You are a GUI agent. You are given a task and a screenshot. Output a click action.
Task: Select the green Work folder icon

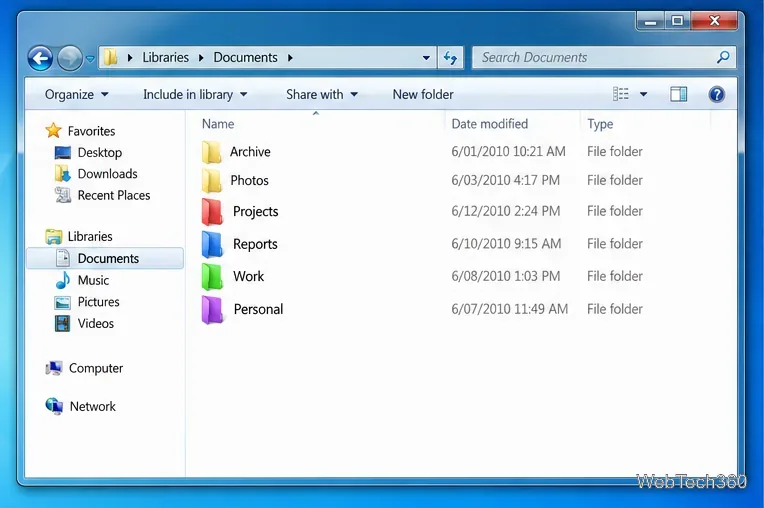212,277
